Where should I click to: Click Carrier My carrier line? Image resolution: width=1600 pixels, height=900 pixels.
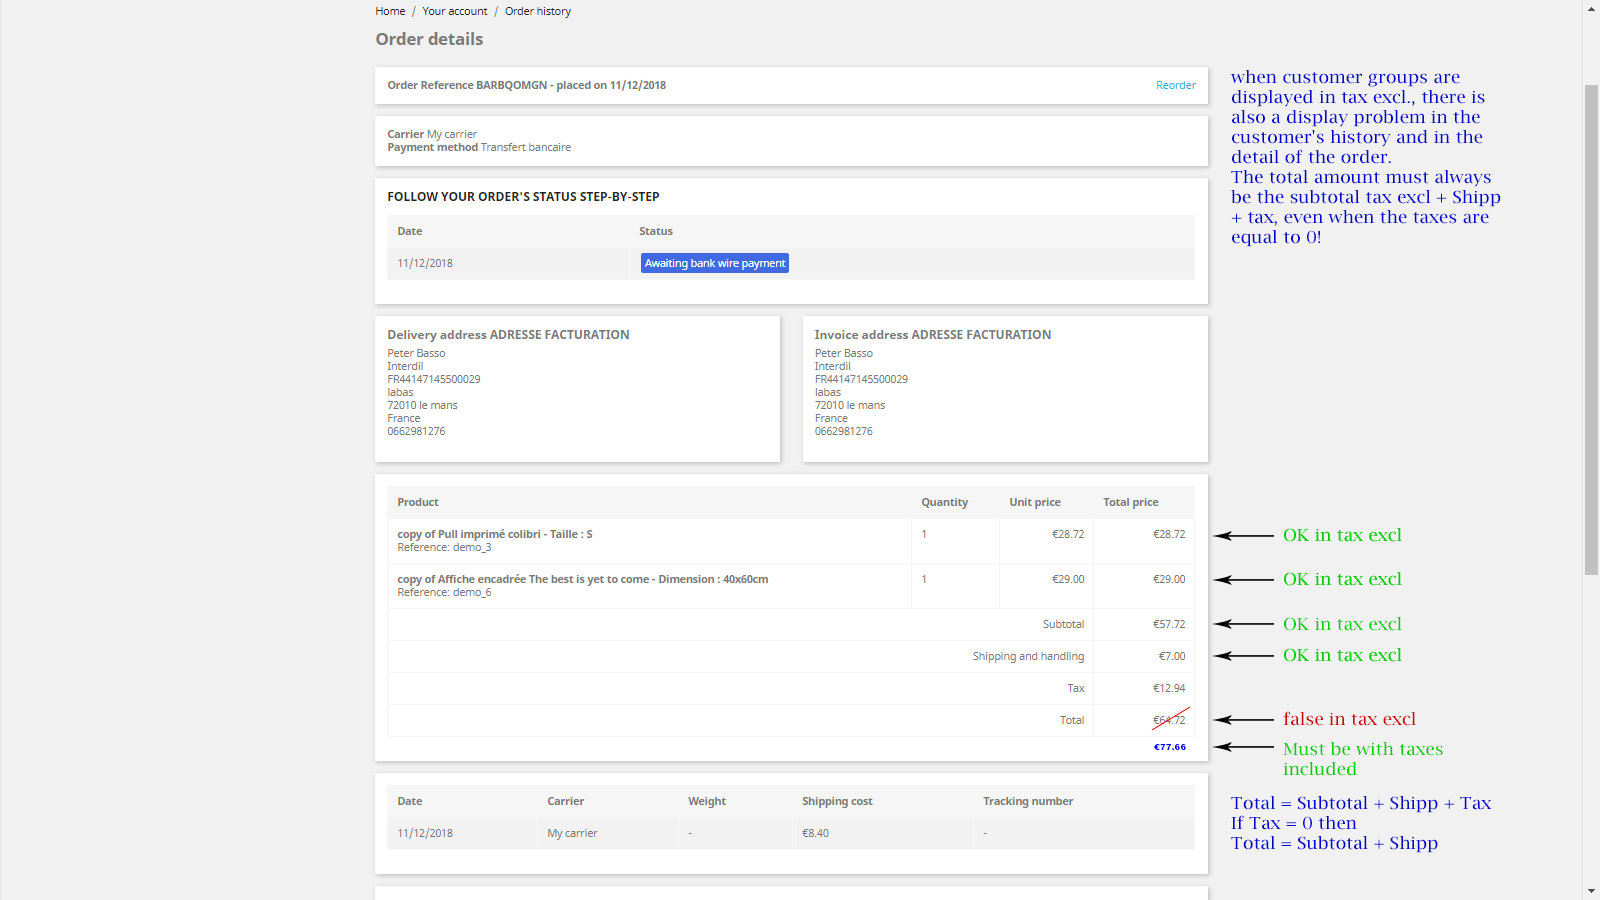click(x=432, y=134)
